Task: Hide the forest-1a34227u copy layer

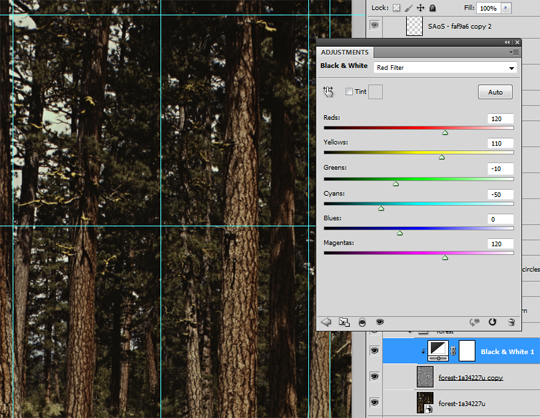Action: click(x=374, y=376)
